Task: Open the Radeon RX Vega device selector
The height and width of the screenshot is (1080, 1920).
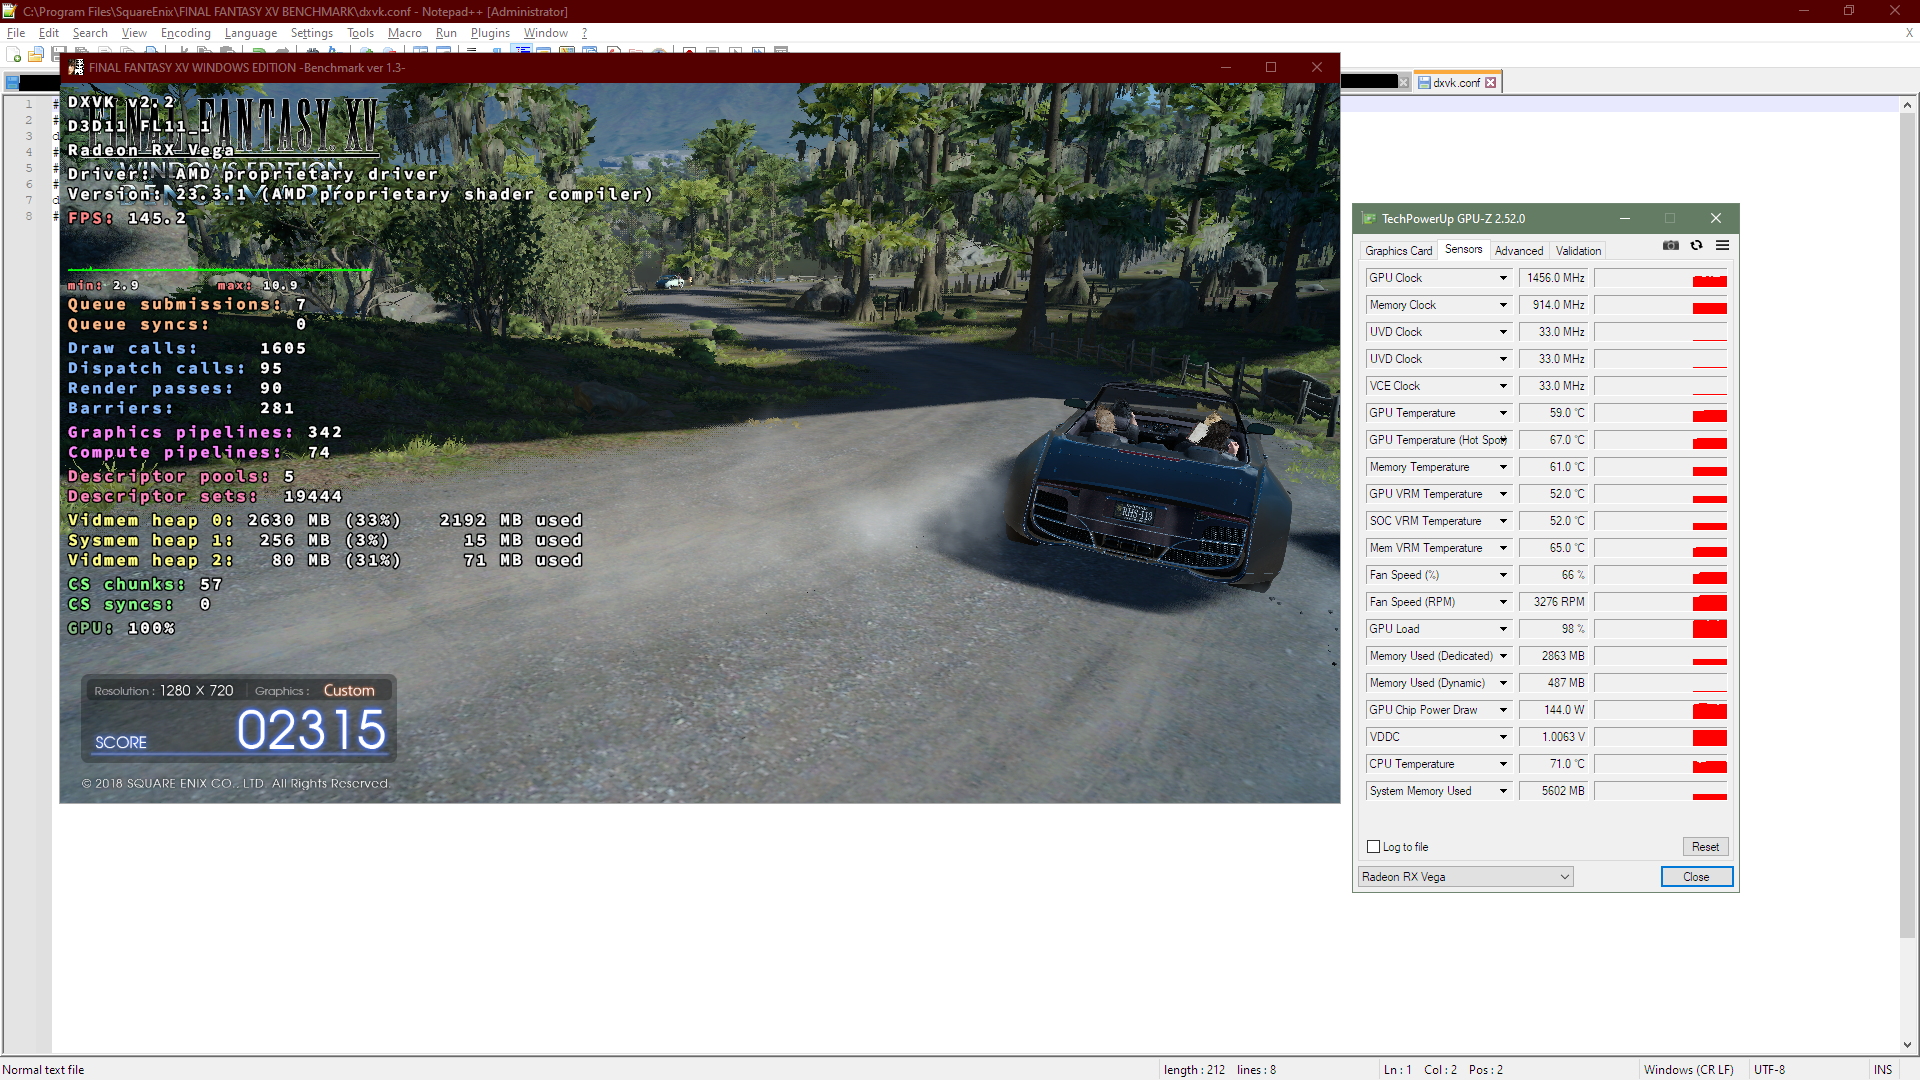Action: (1465, 876)
